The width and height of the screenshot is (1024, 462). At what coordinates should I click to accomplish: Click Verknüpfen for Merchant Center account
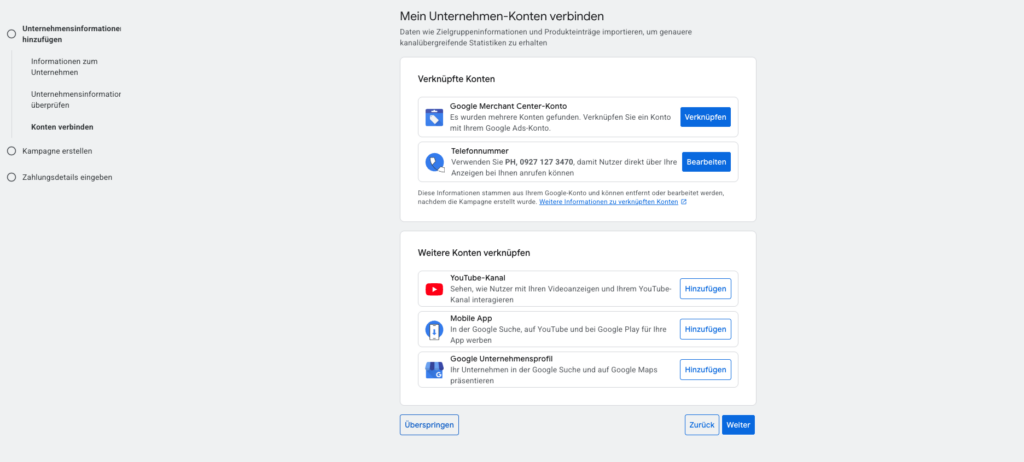705,117
